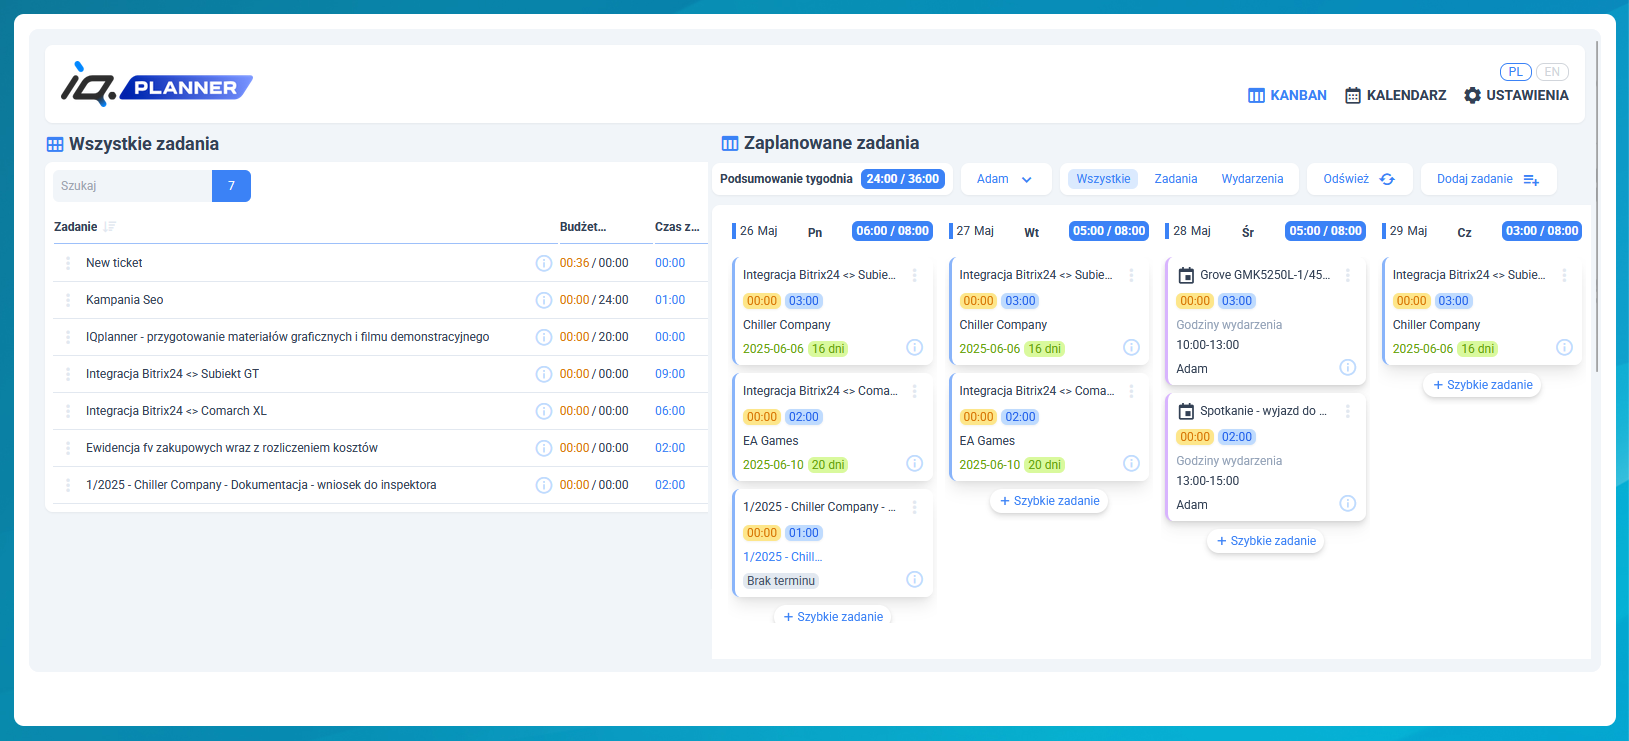
Task: Open the Kalendarz view
Action: 1395,95
